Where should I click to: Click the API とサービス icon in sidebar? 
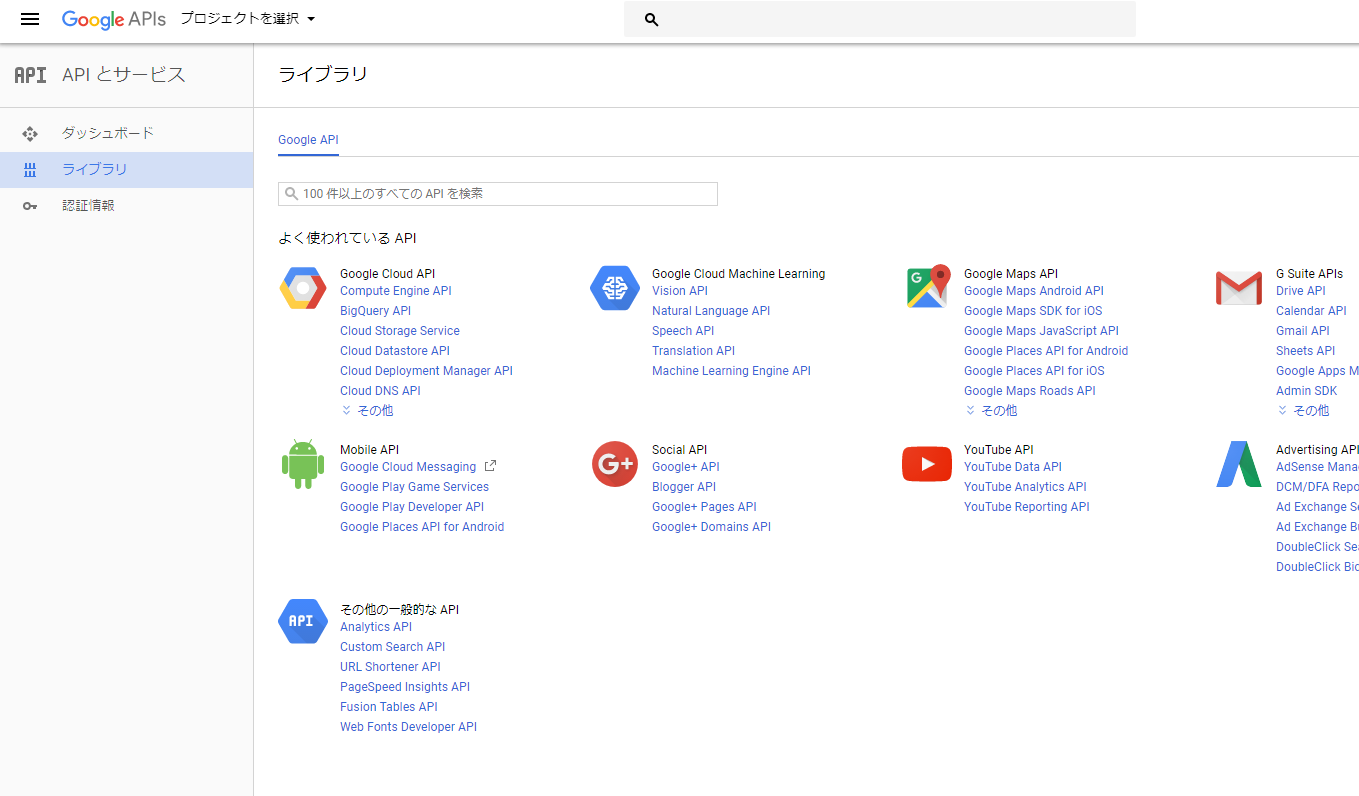pyautogui.click(x=30, y=75)
